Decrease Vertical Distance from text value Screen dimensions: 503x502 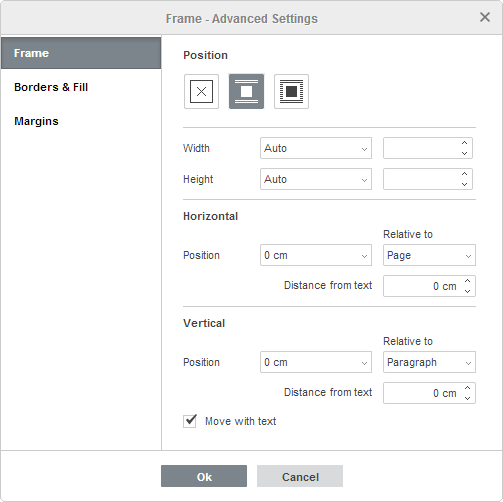[467, 398]
